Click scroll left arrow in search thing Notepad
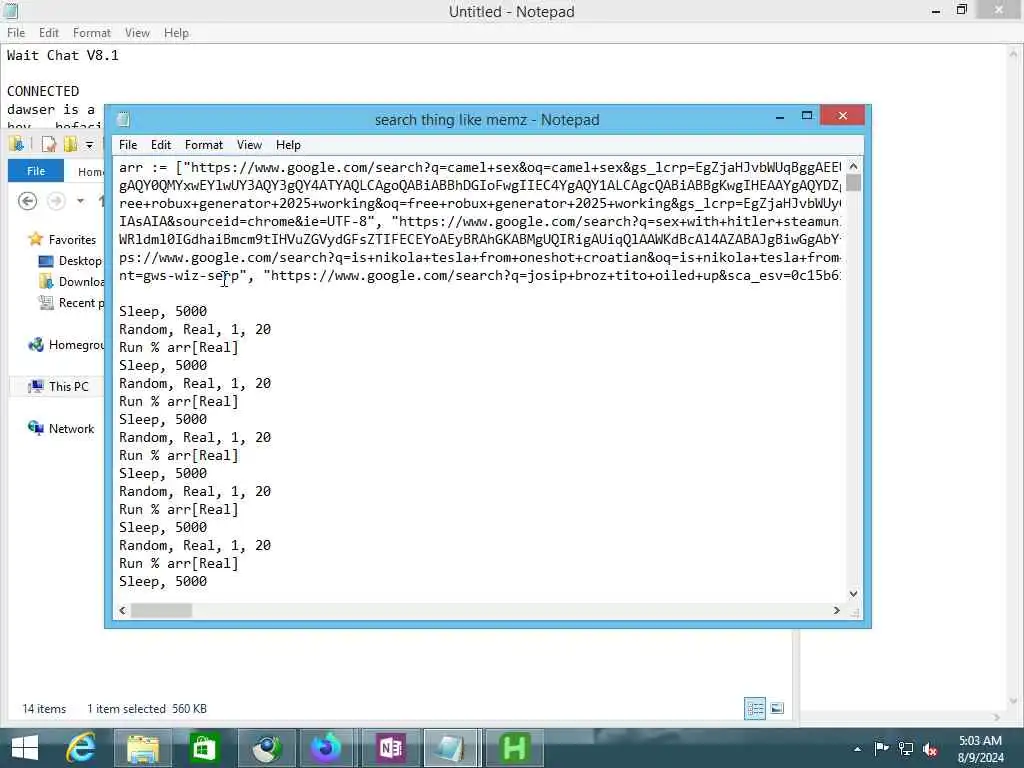This screenshot has height=768, width=1024. coord(122,611)
